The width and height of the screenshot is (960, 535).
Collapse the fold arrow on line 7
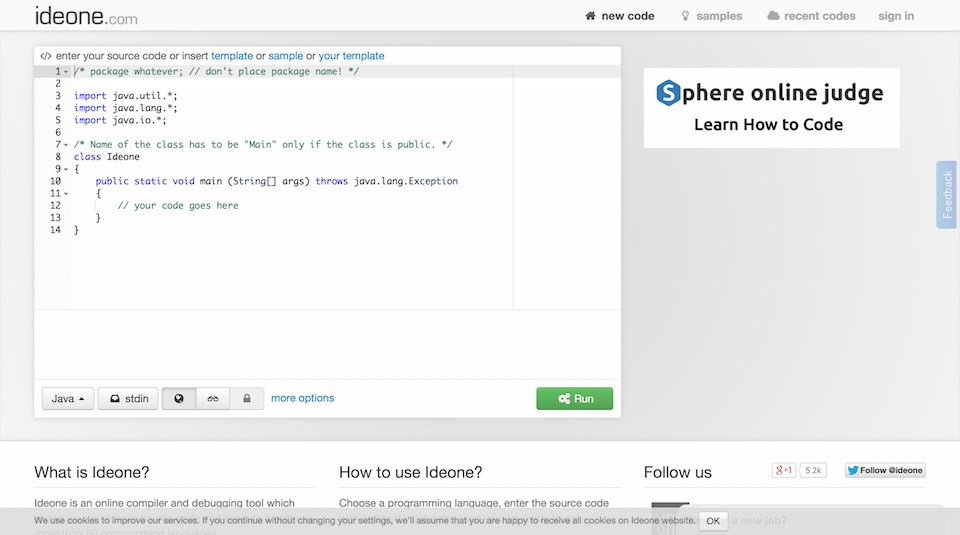[x=66, y=145]
